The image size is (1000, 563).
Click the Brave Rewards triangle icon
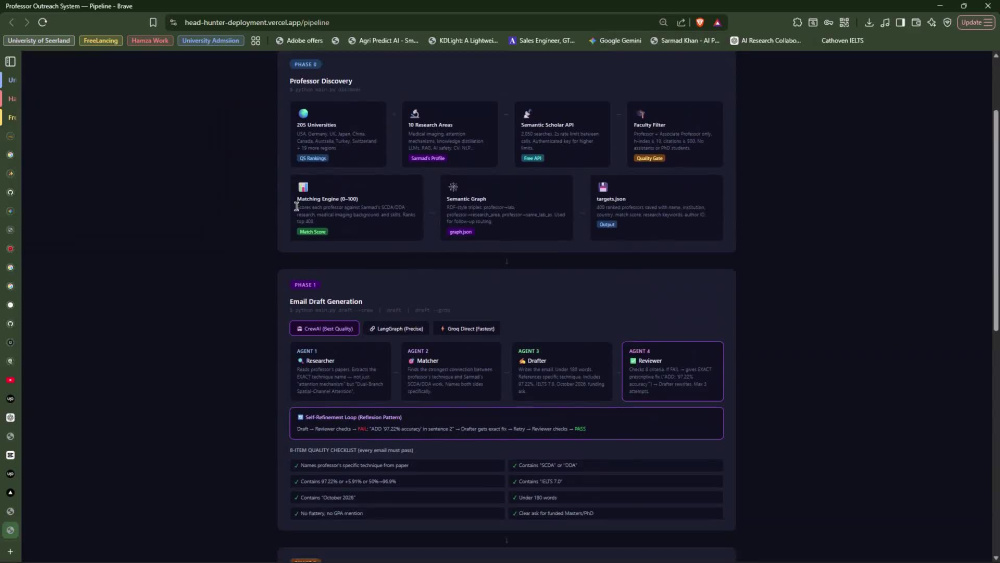coord(717,22)
